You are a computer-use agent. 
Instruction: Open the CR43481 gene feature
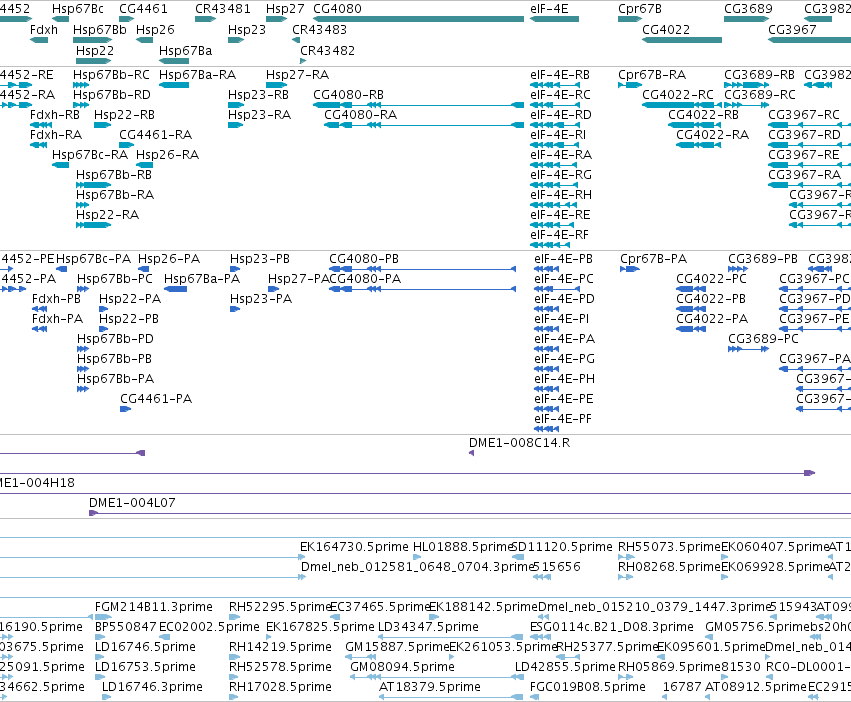(x=205, y=19)
